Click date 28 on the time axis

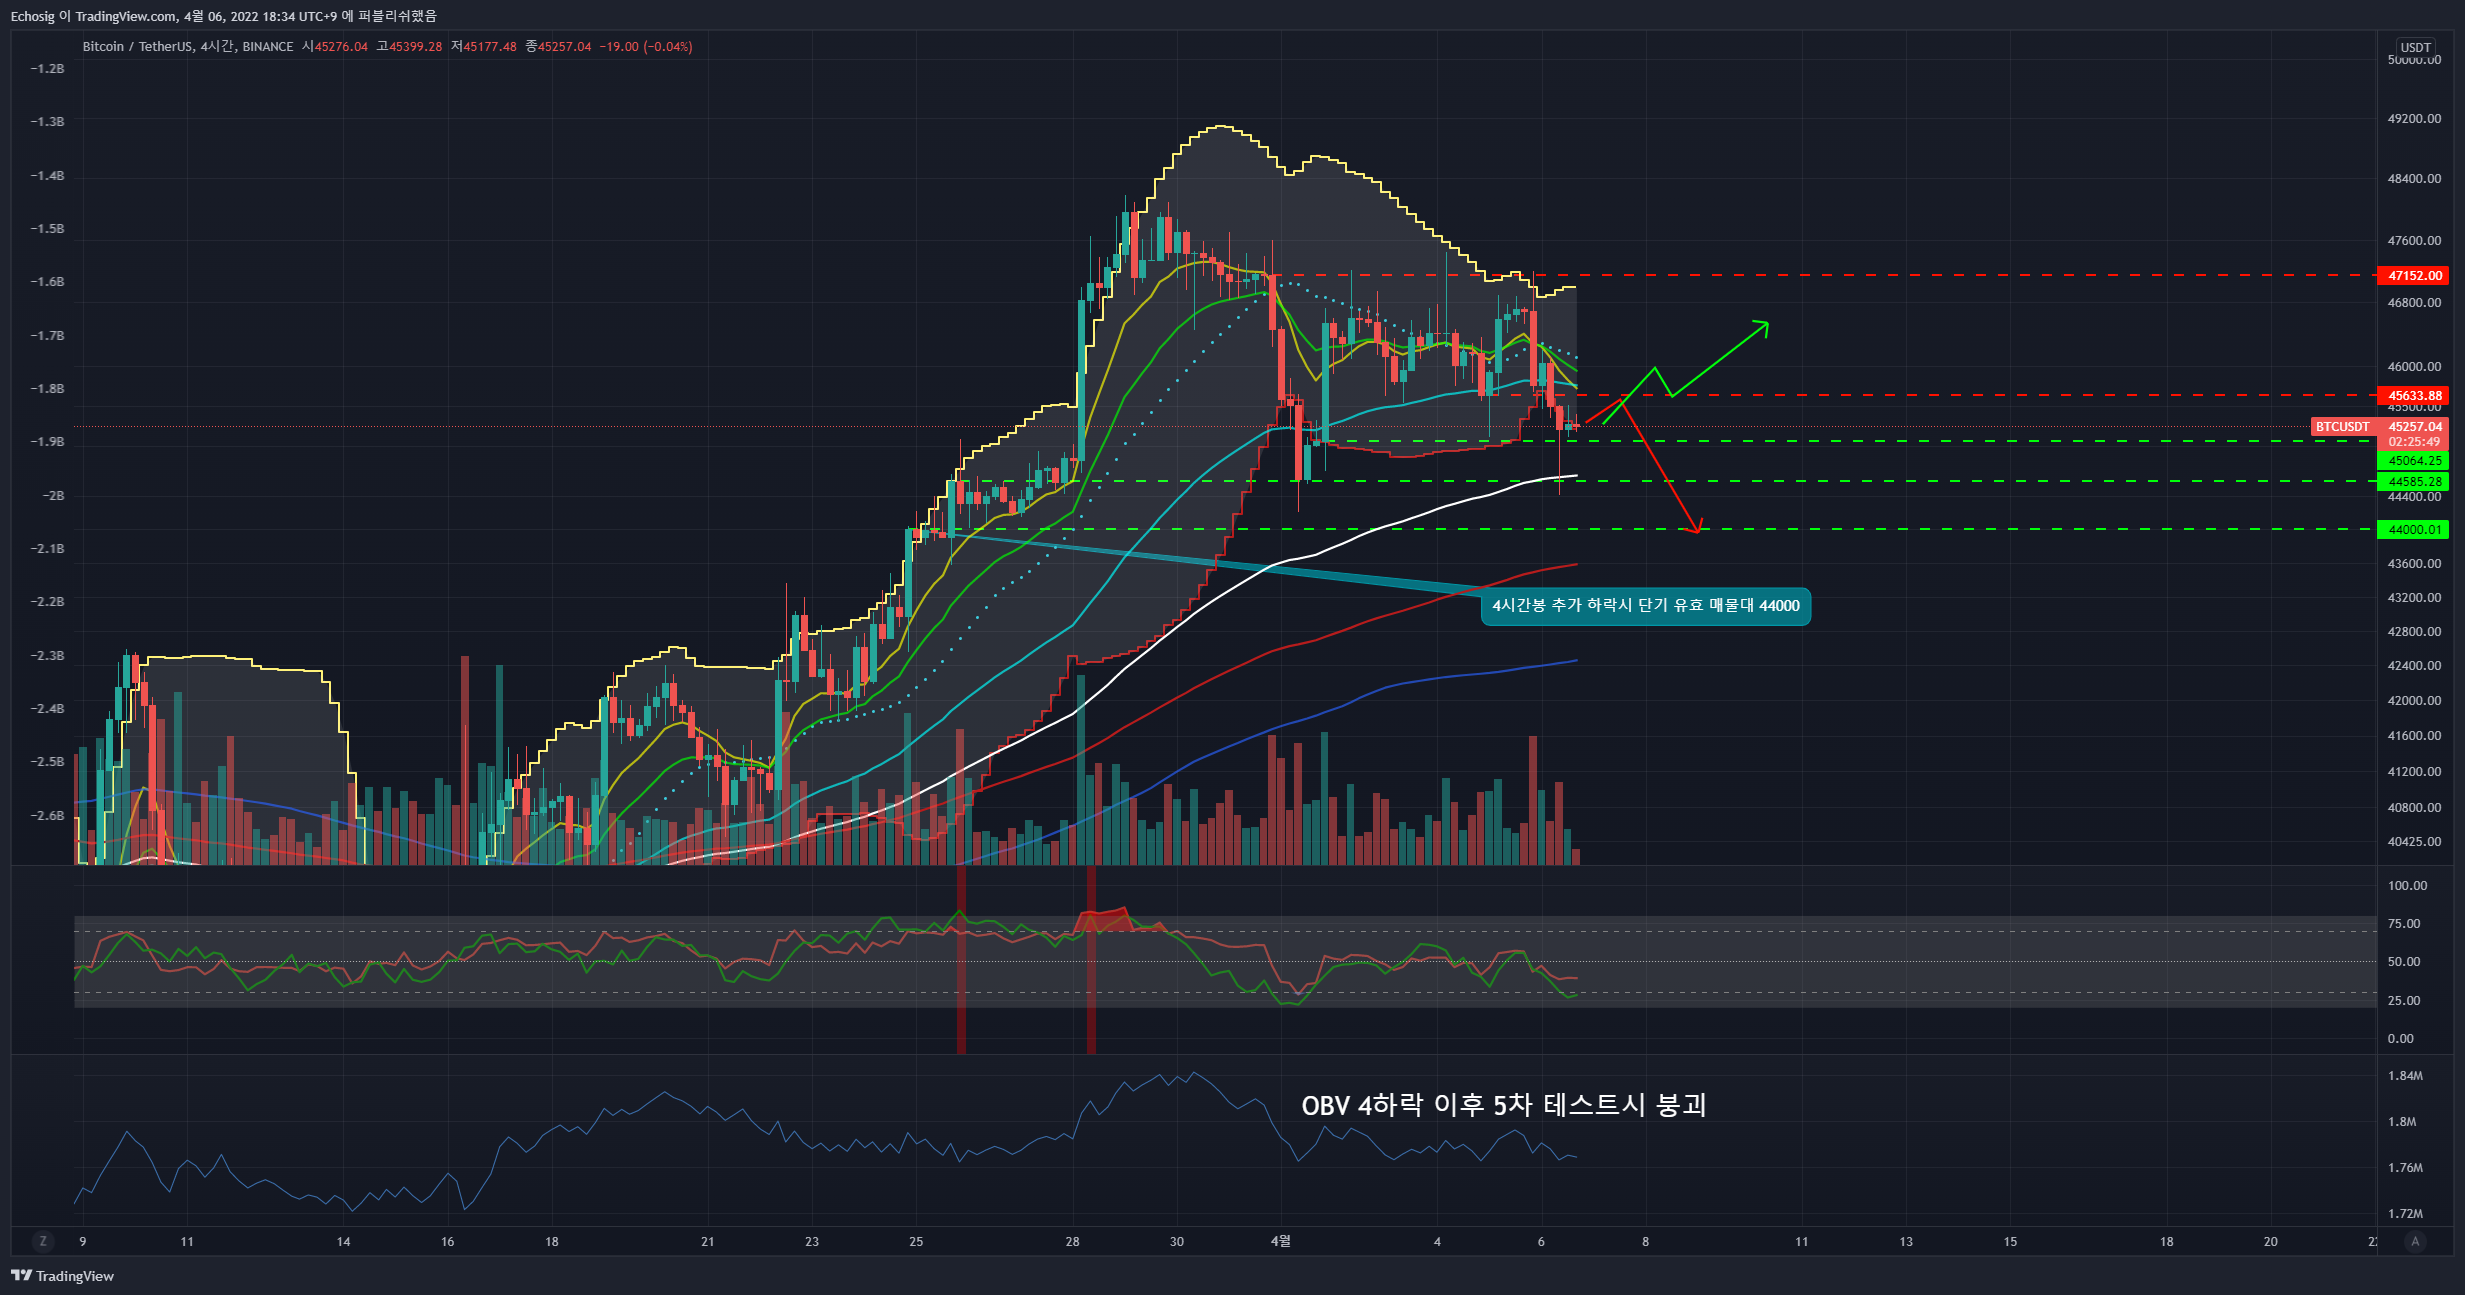(1072, 1241)
